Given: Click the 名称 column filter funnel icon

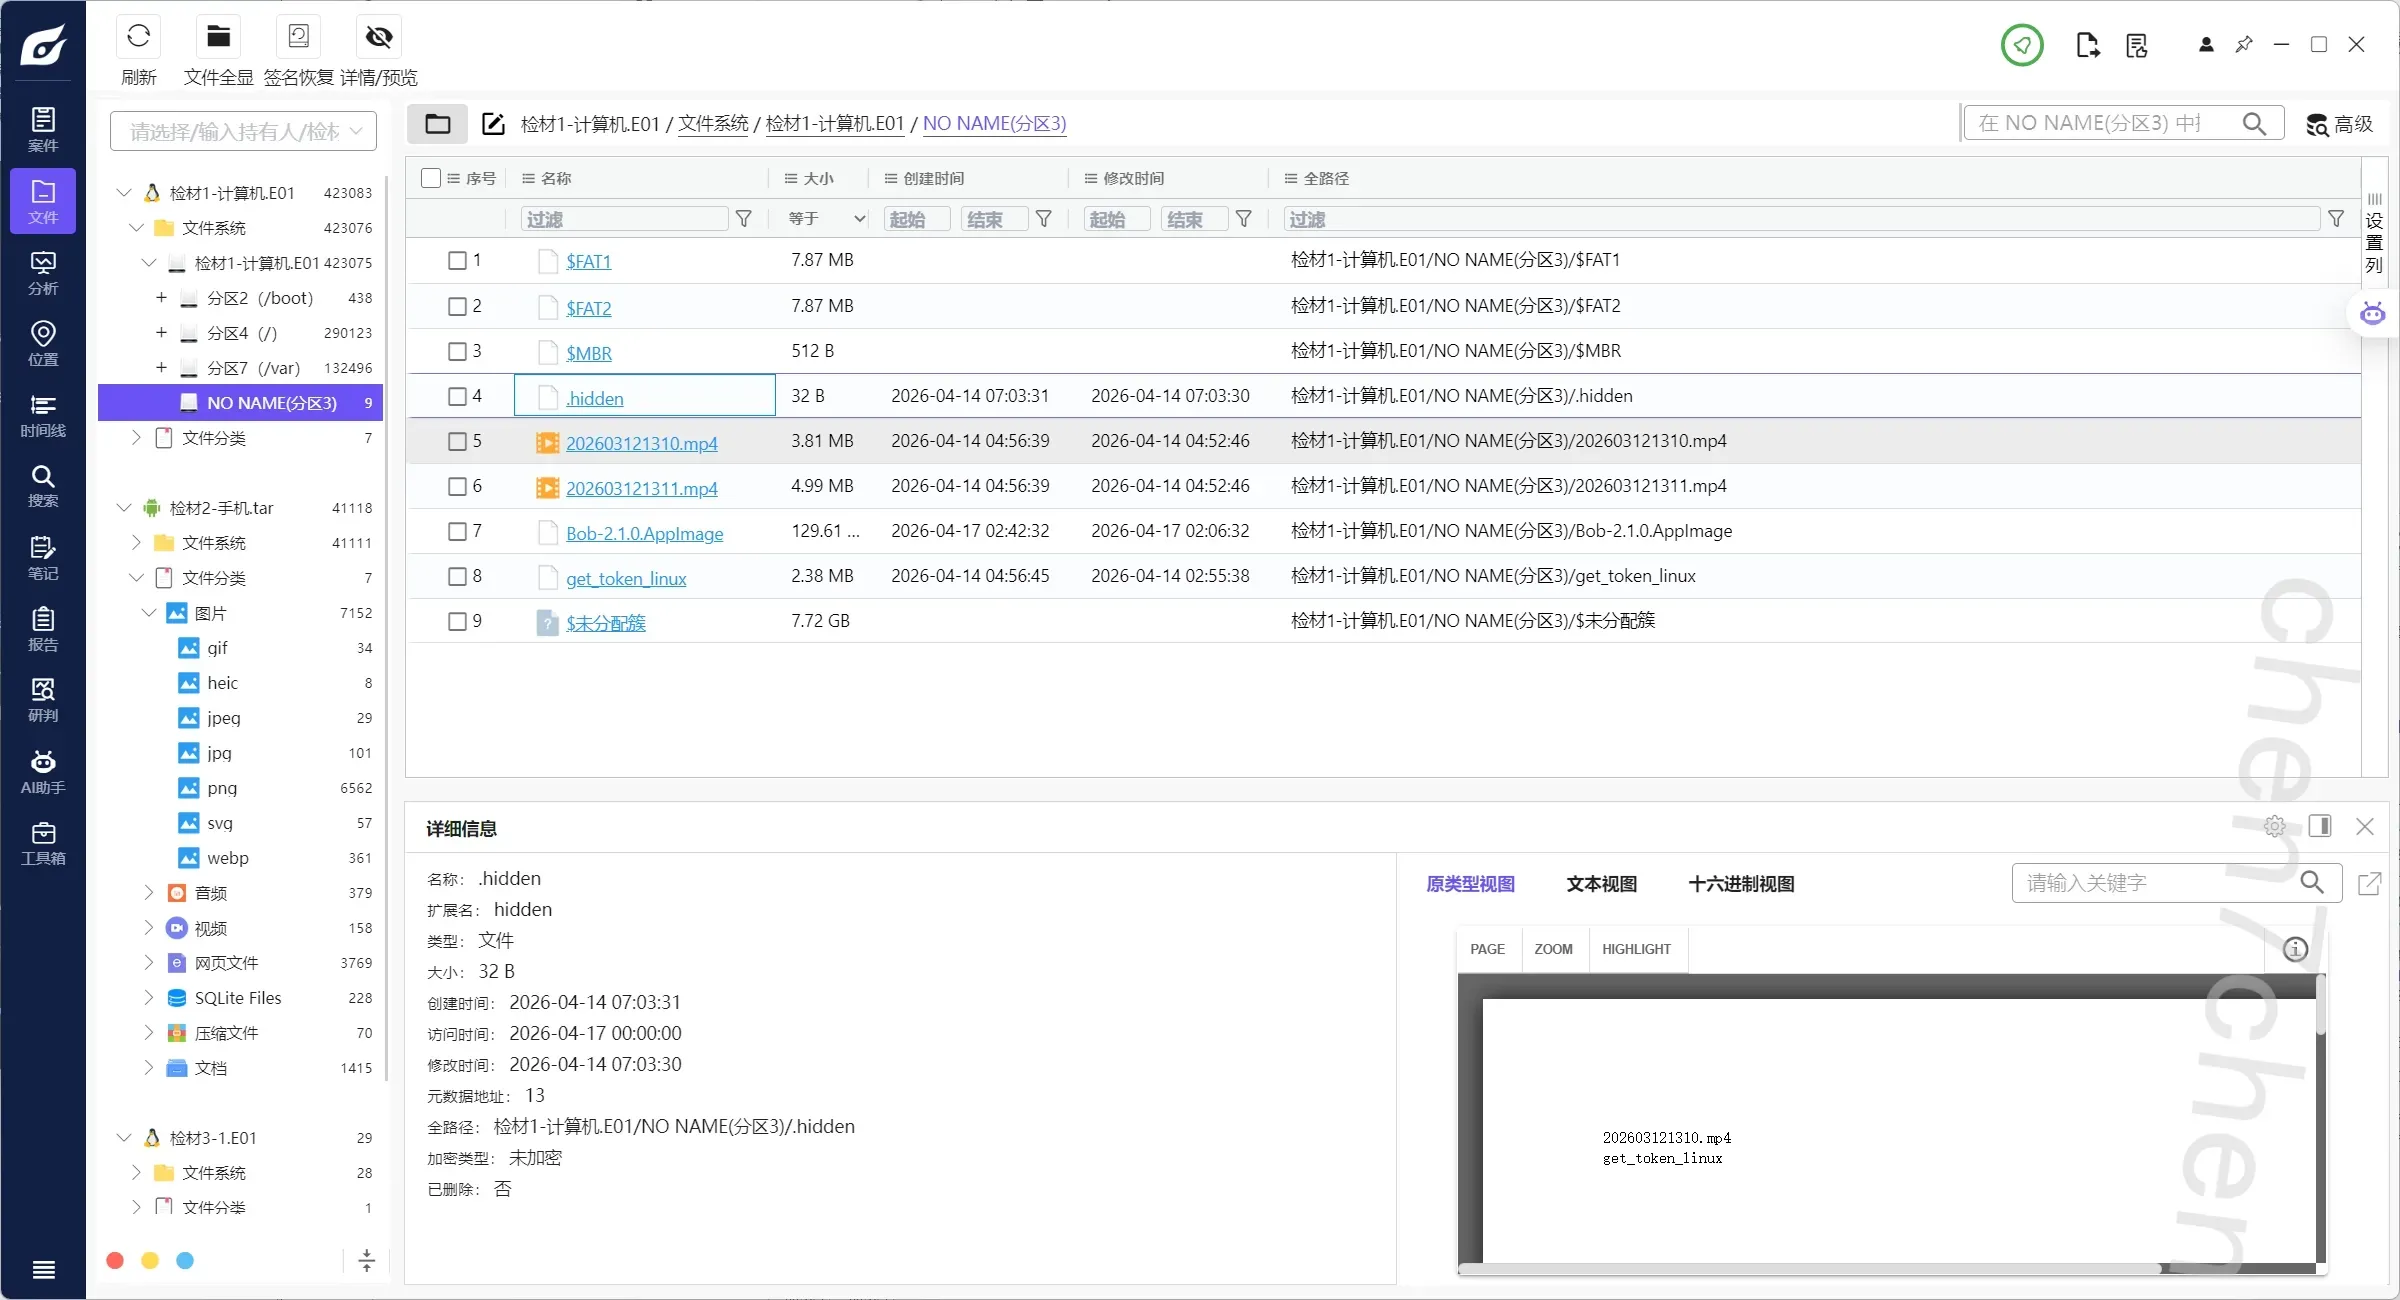Looking at the screenshot, I should [744, 219].
